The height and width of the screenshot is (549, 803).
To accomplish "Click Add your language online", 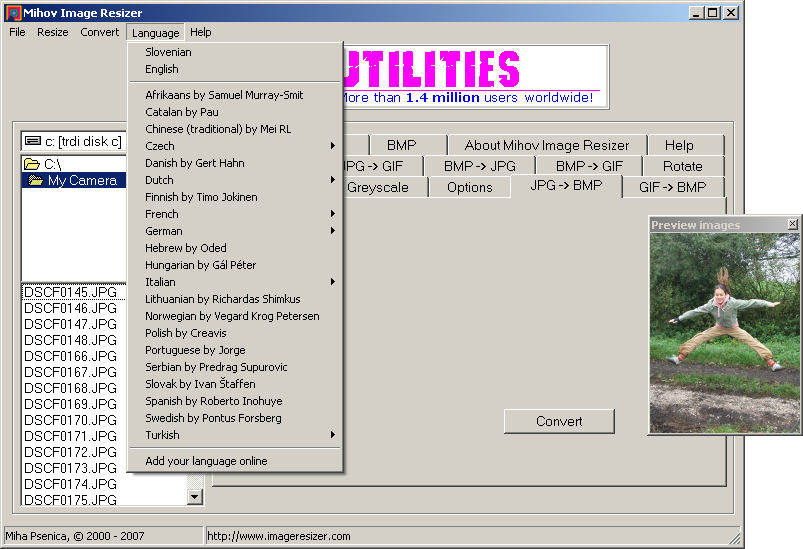I will [206, 461].
